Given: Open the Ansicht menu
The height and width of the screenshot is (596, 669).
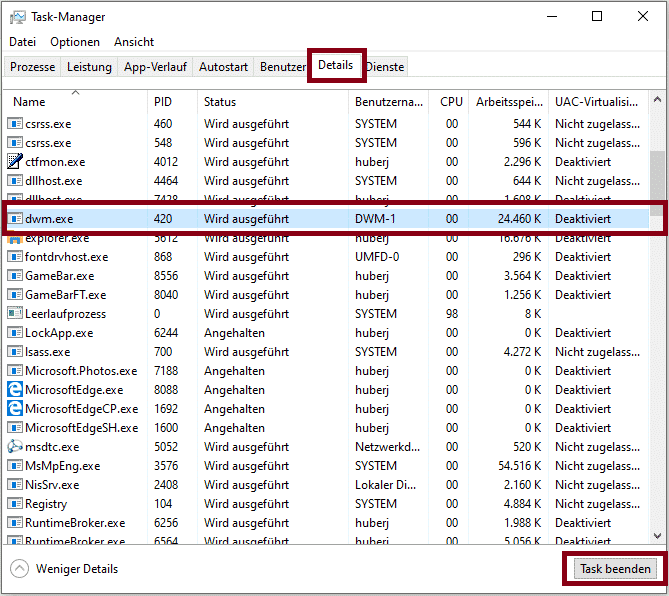Looking at the screenshot, I should click(x=134, y=42).
